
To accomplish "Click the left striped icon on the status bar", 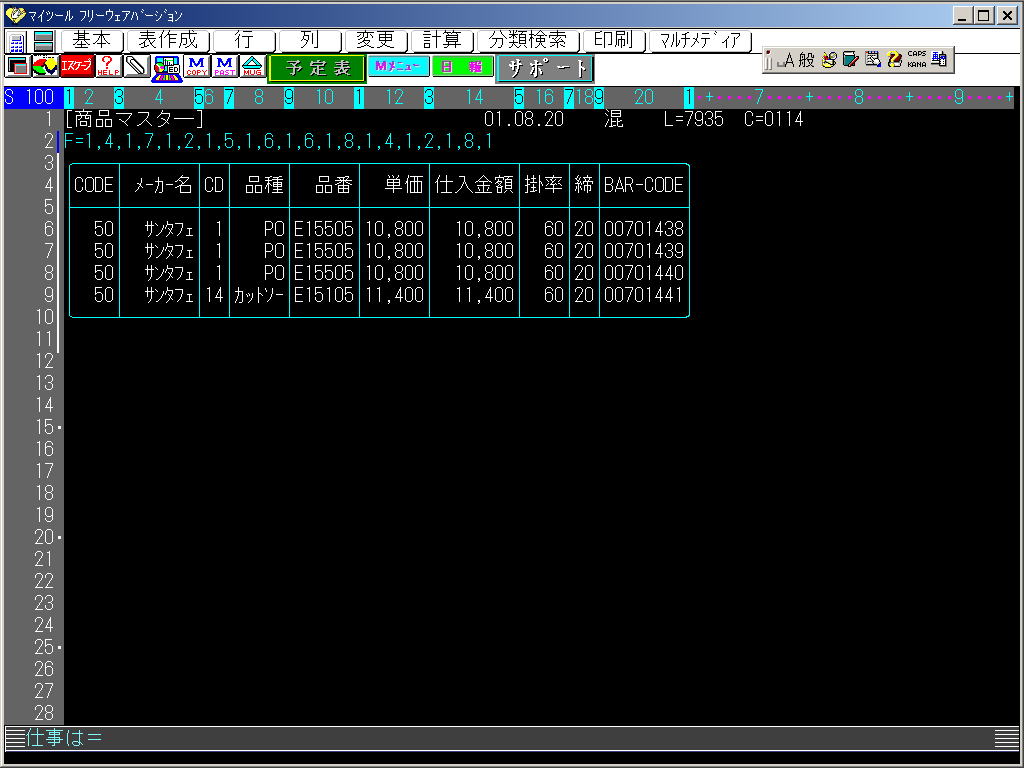I will click(14, 738).
